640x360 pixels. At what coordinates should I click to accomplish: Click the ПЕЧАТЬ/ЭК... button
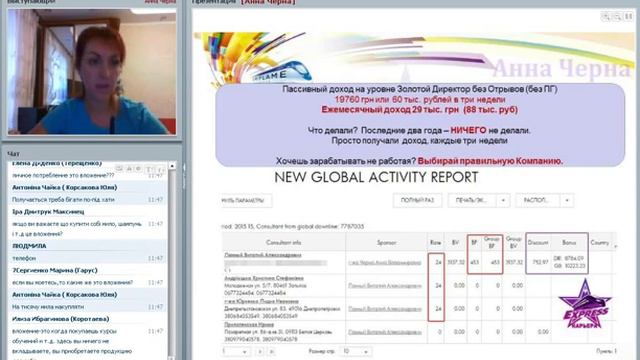(x=472, y=200)
